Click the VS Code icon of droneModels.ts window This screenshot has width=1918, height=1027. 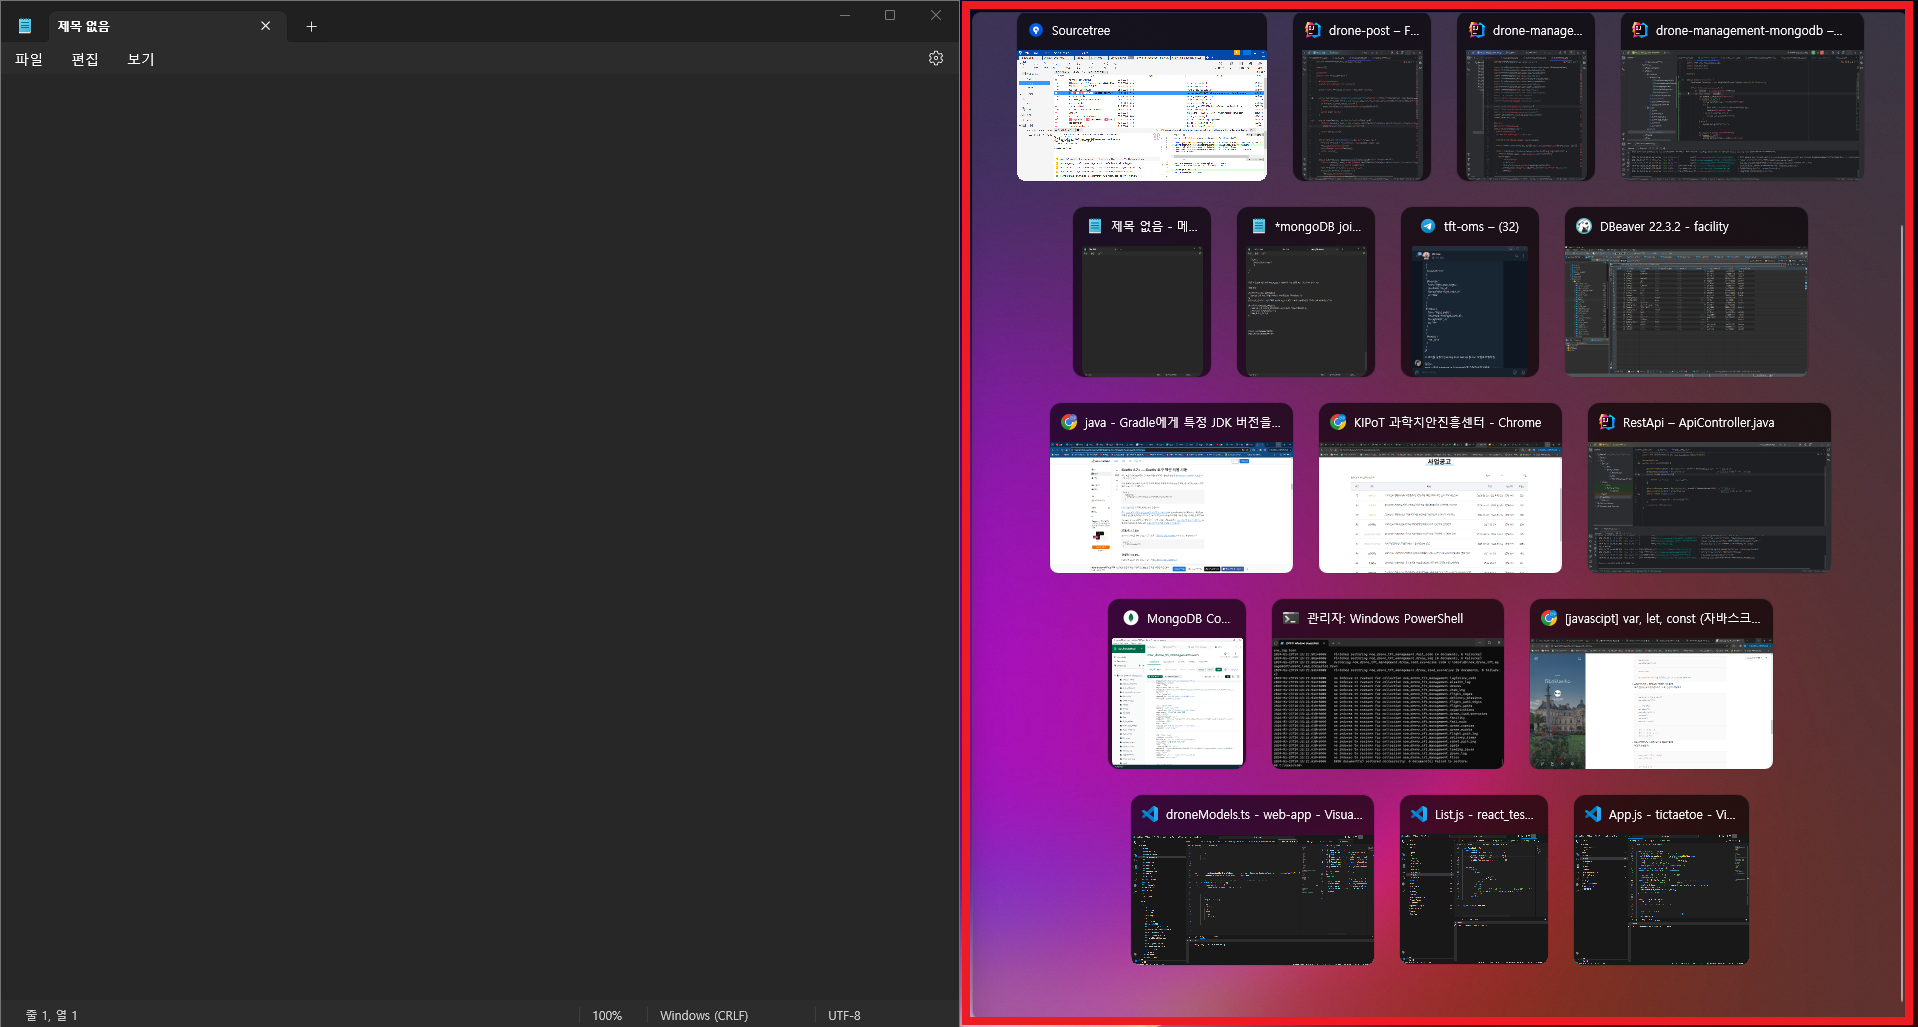[1150, 814]
